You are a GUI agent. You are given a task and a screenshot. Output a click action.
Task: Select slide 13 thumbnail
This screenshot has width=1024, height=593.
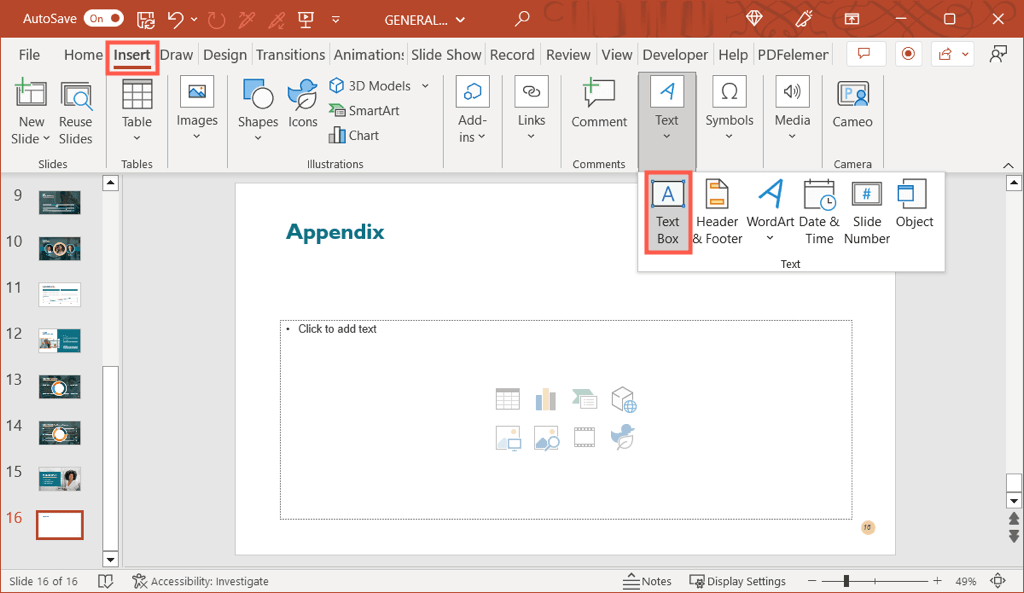59,386
